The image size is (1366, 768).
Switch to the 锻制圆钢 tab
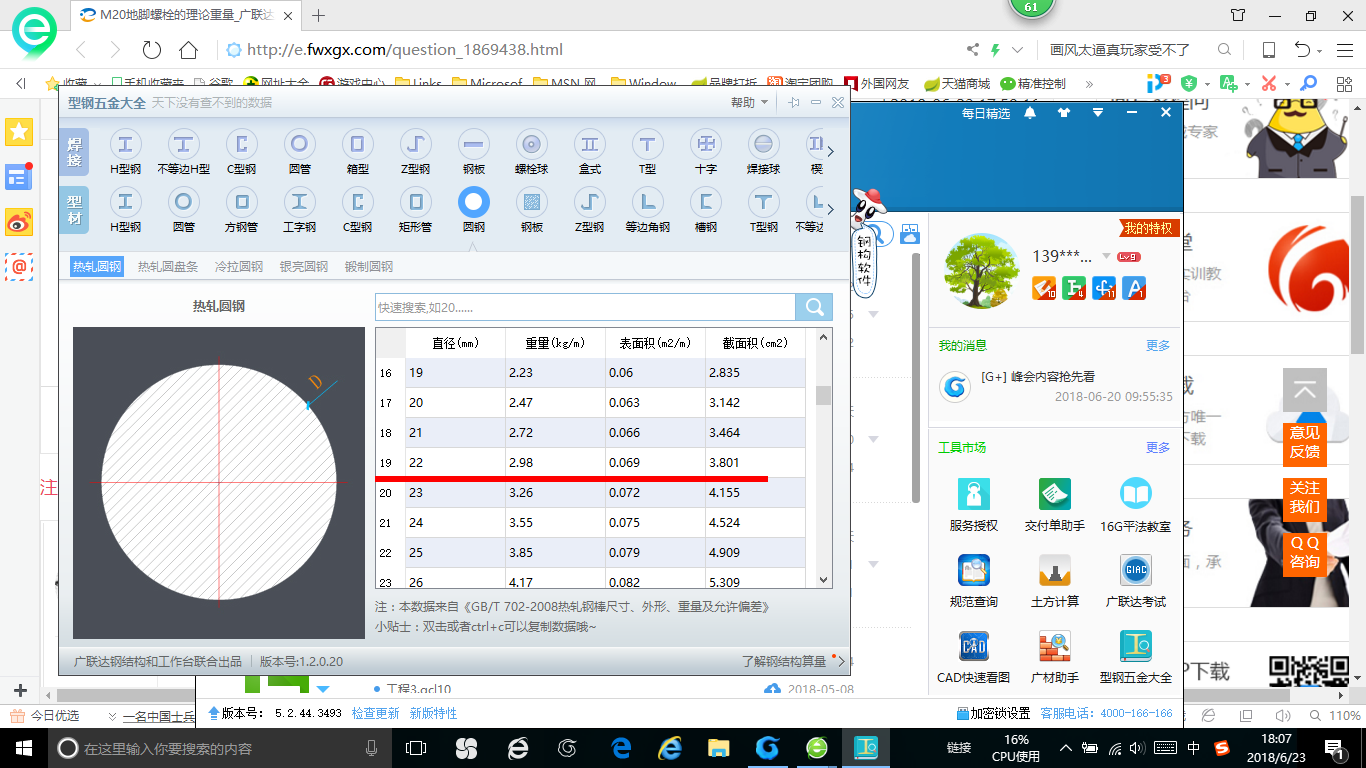[369, 266]
